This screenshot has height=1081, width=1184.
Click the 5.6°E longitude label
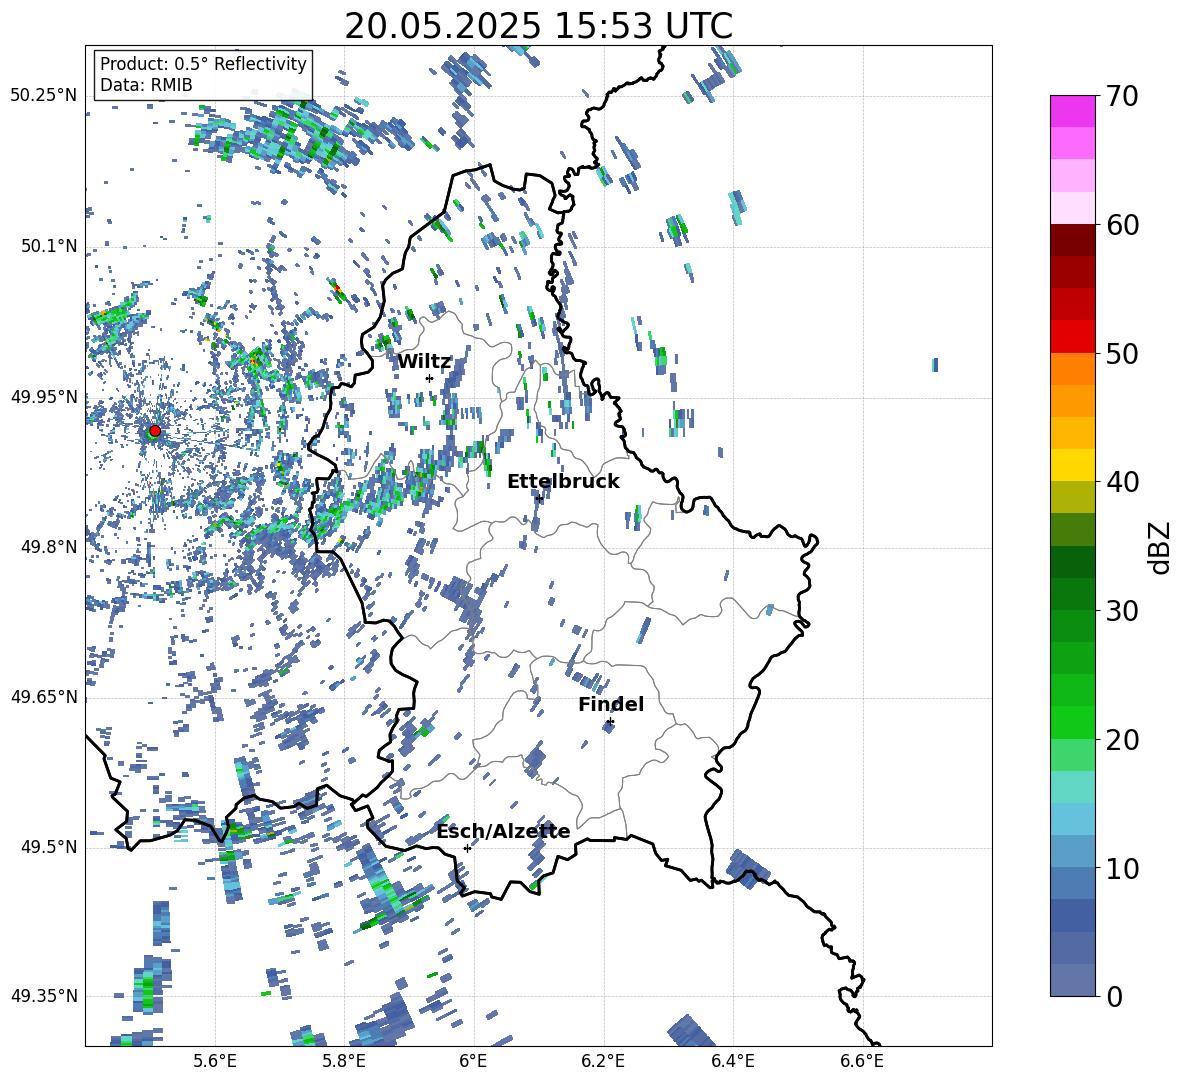pyautogui.click(x=214, y=1061)
